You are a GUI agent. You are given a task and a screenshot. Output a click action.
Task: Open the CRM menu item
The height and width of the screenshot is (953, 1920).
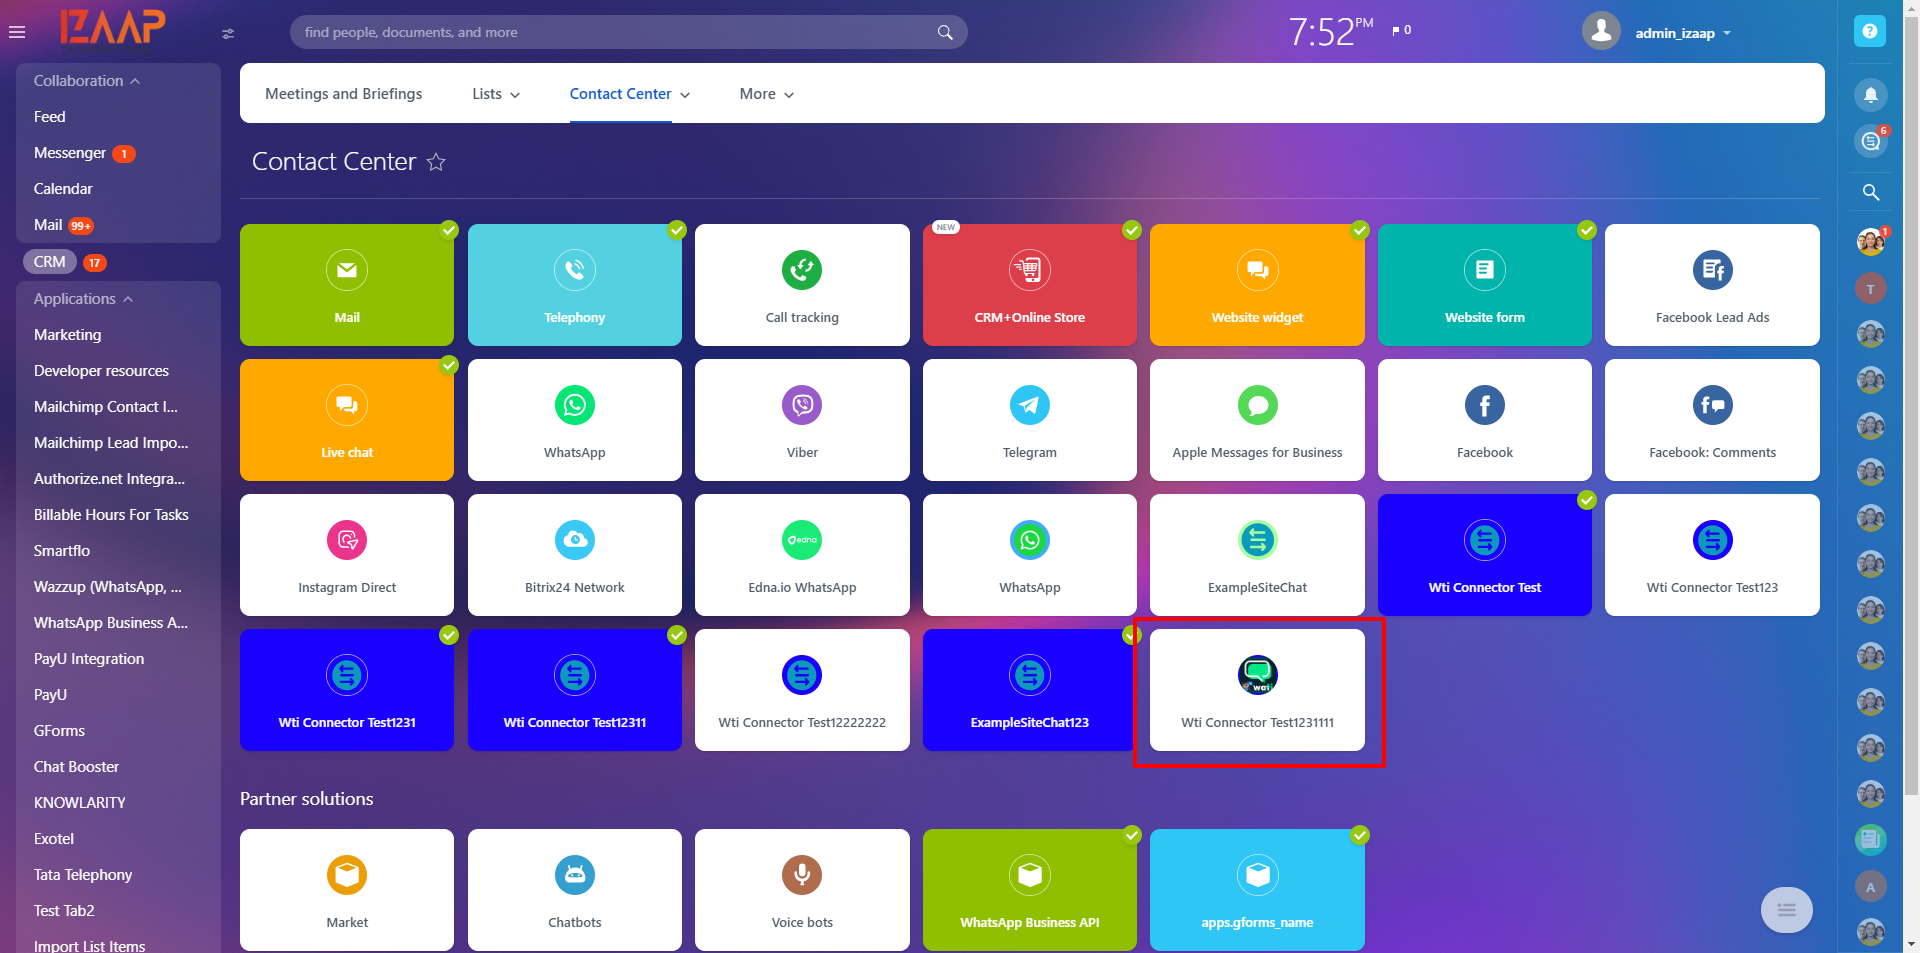tap(50, 262)
